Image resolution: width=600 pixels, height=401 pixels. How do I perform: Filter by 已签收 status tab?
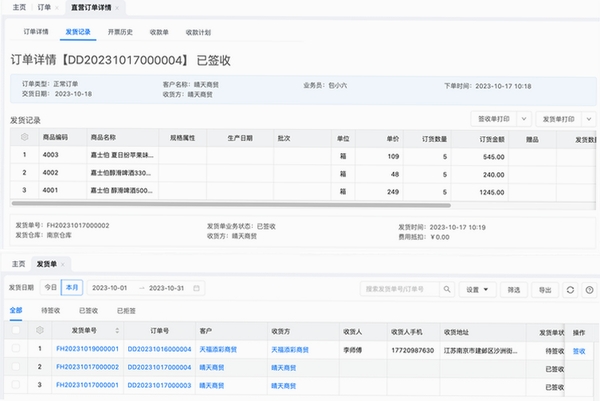point(88,310)
